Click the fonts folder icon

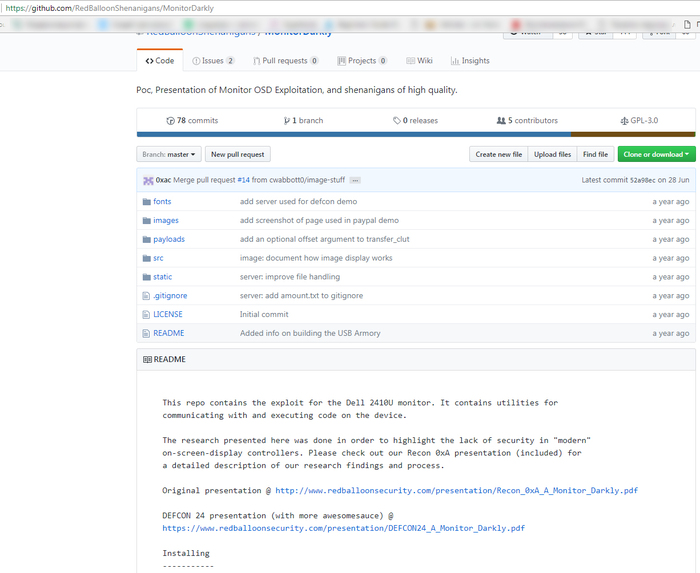(x=145, y=201)
